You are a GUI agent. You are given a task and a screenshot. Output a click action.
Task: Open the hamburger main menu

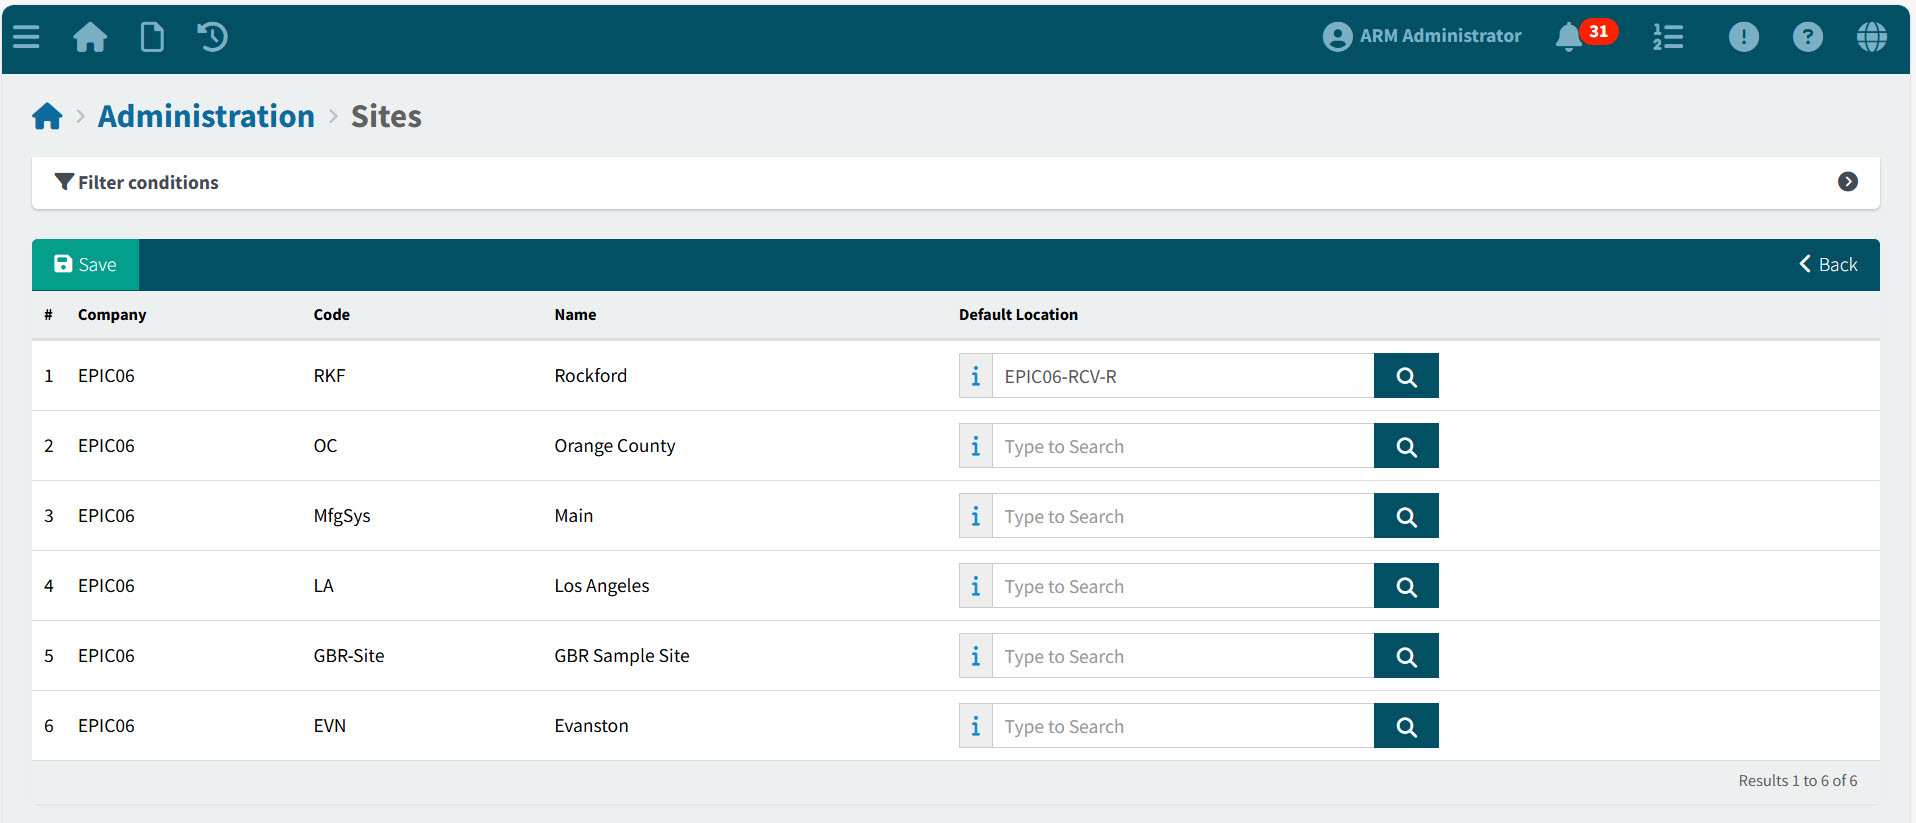26,37
